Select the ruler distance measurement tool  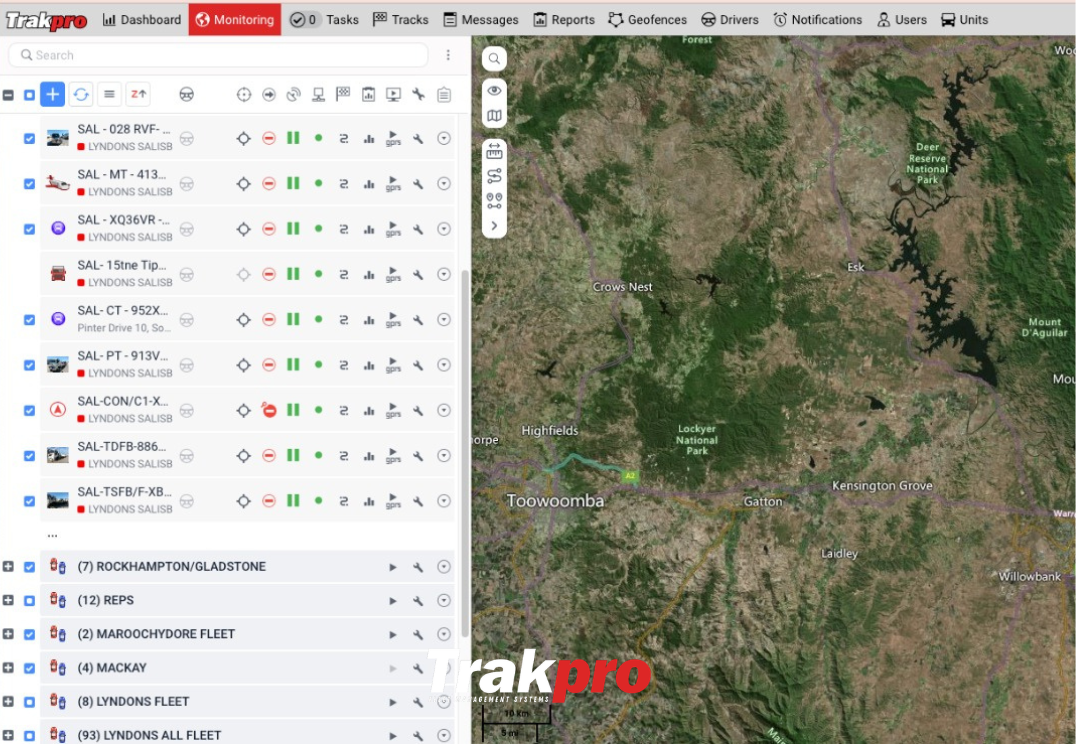click(494, 152)
